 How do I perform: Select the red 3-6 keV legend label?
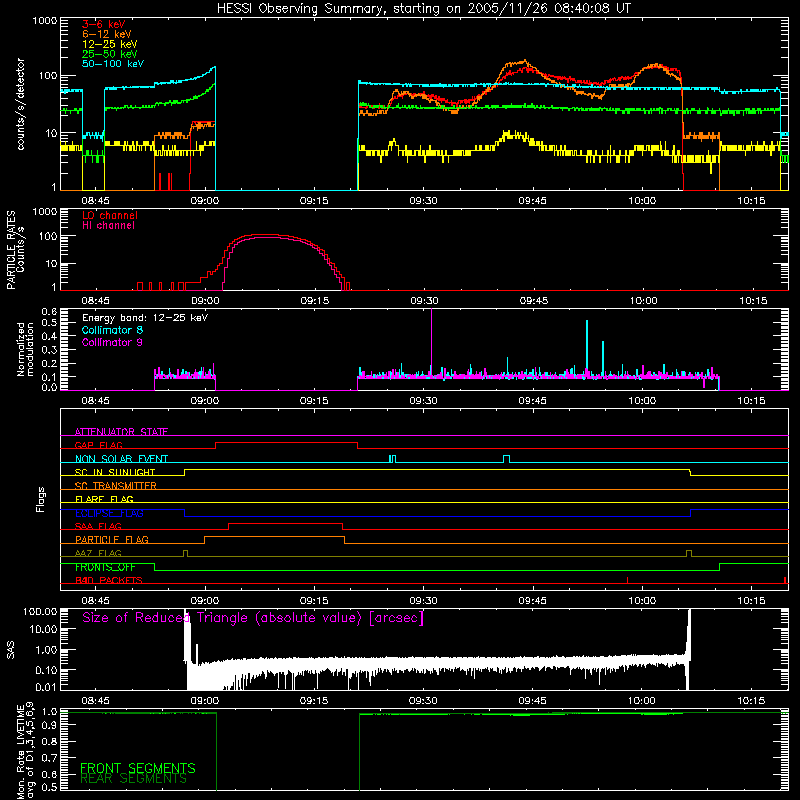pos(104,24)
